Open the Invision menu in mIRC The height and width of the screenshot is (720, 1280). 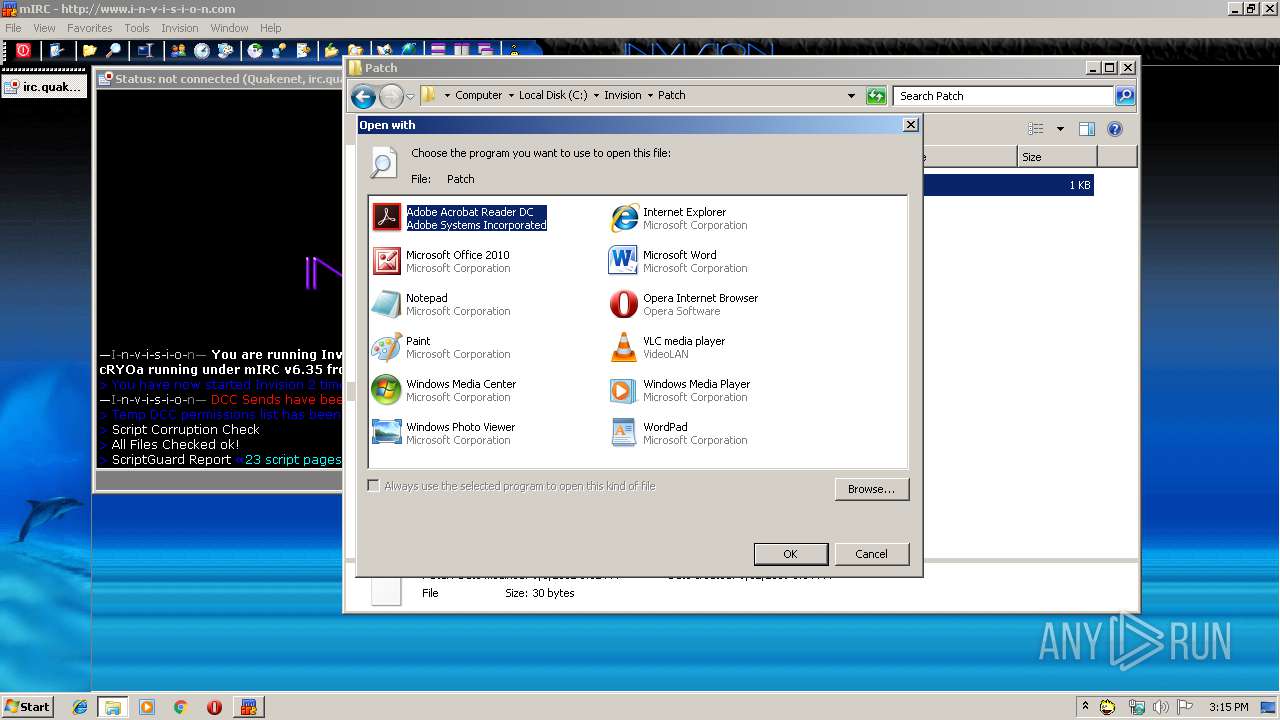point(180,28)
